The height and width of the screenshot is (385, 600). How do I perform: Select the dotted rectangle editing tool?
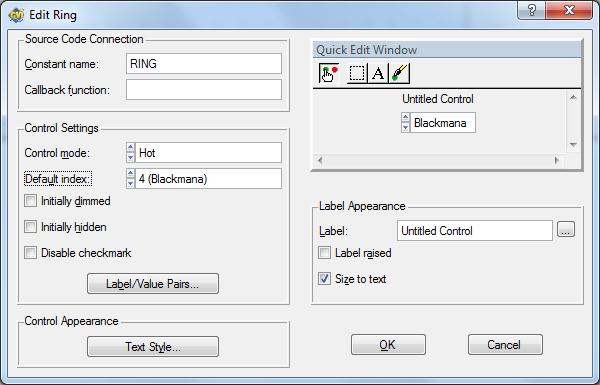(x=357, y=73)
